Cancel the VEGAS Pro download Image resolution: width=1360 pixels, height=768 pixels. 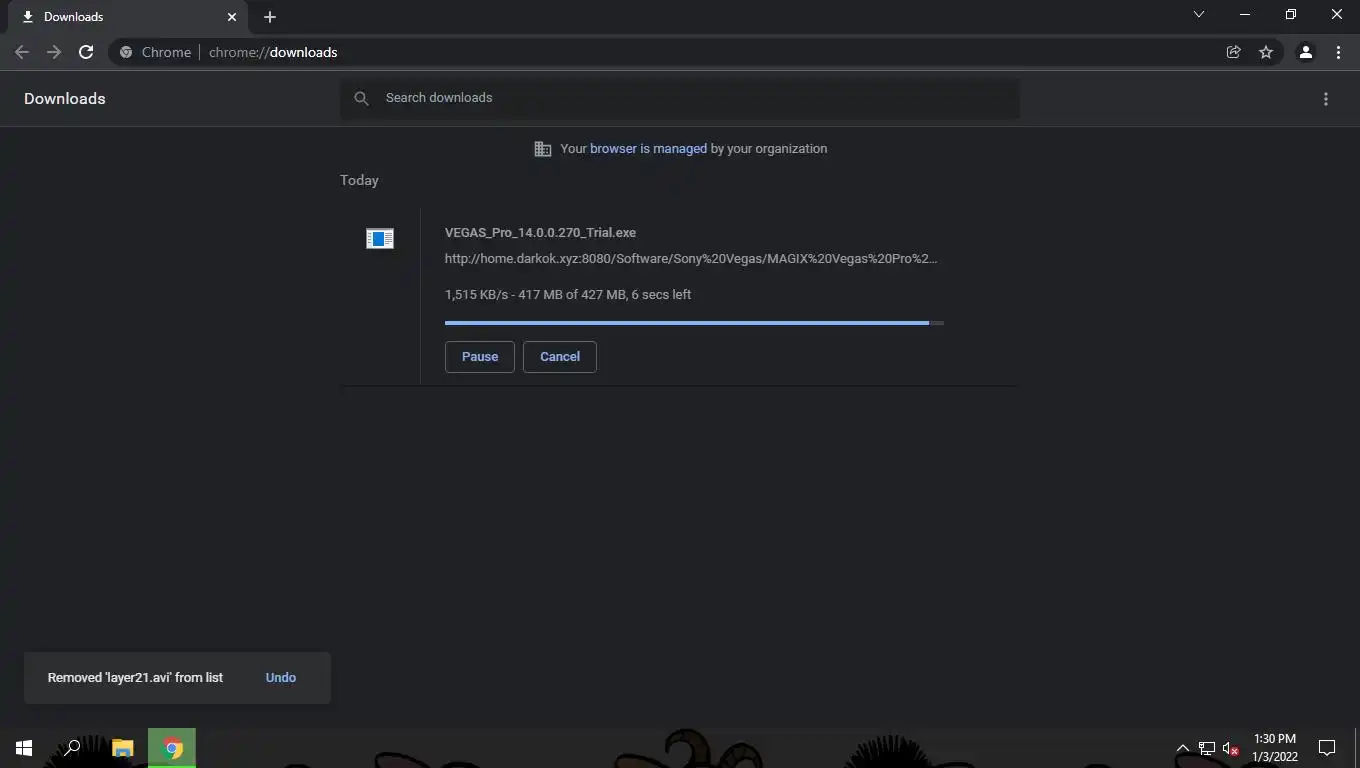(x=560, y=357)
